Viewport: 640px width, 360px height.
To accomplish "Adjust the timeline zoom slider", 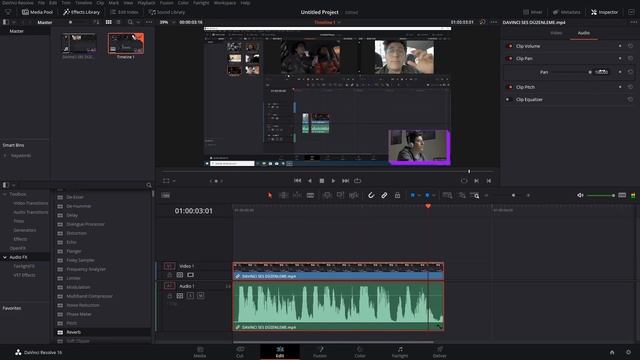I will [507, 196].
